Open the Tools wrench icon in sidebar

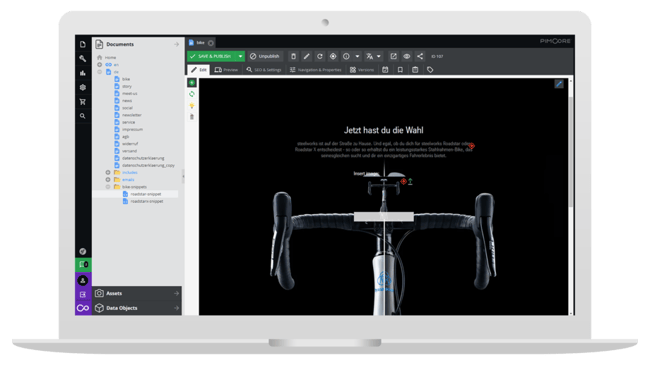[x=82, y=58]
